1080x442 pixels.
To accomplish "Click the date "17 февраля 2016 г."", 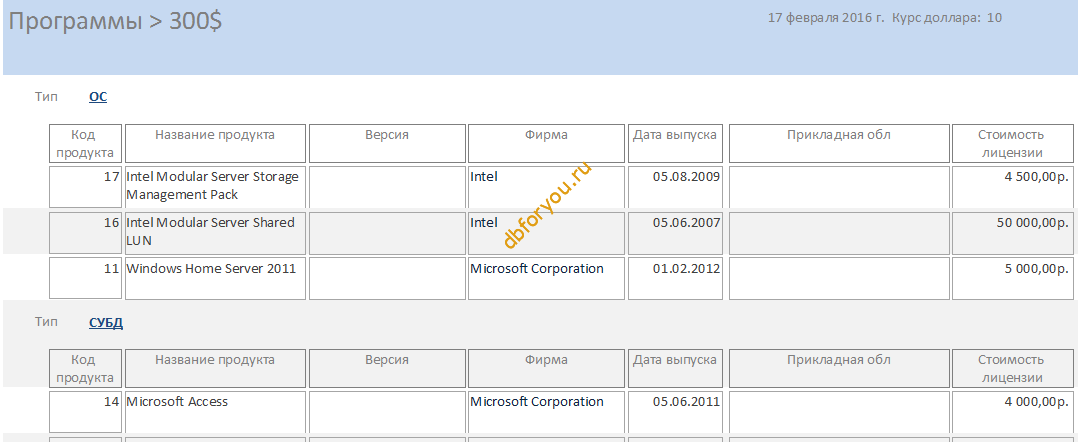I will (x=826, y=18).
